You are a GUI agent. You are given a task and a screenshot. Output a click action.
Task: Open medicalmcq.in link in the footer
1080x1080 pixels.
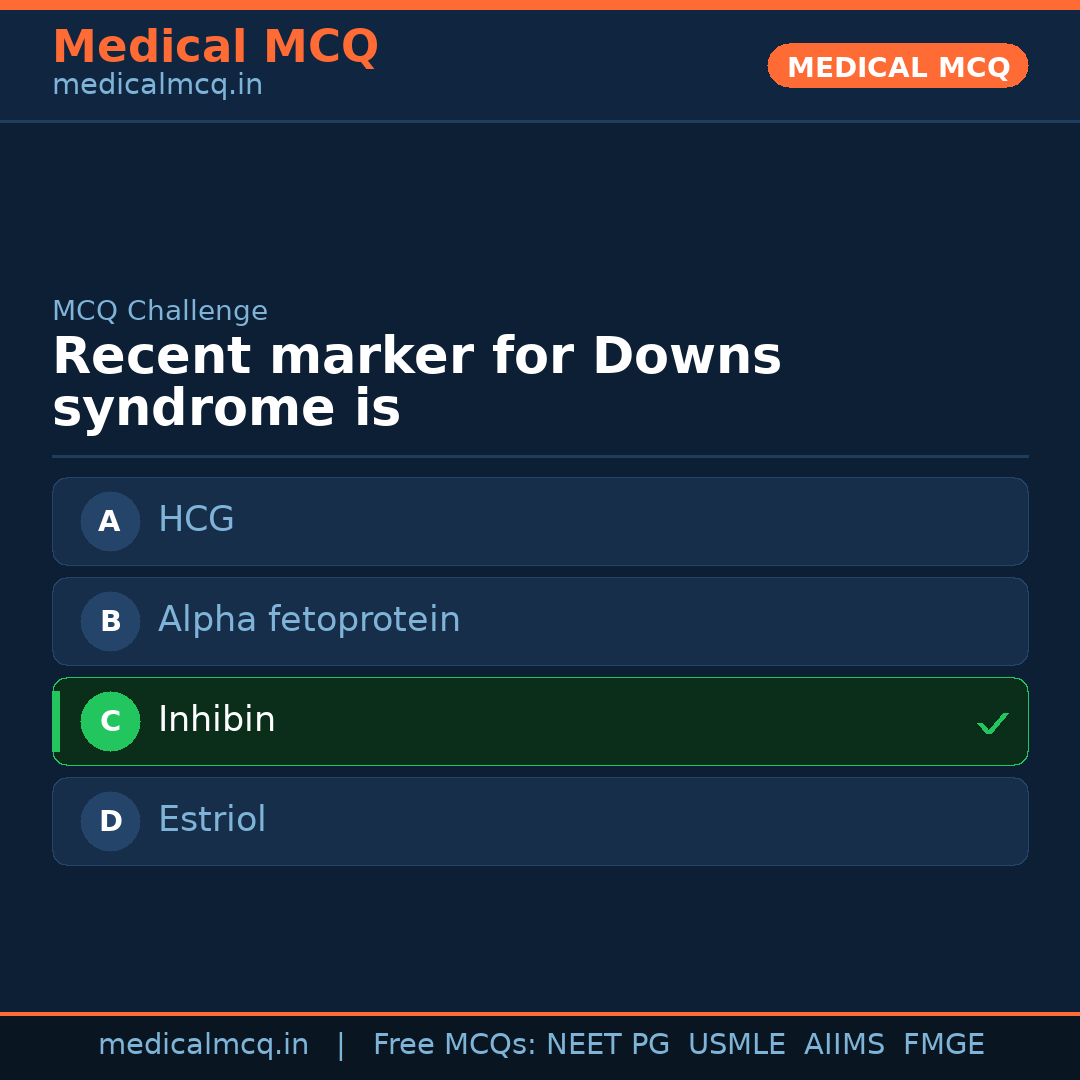pyautogui.click(x=203, y=1045)
